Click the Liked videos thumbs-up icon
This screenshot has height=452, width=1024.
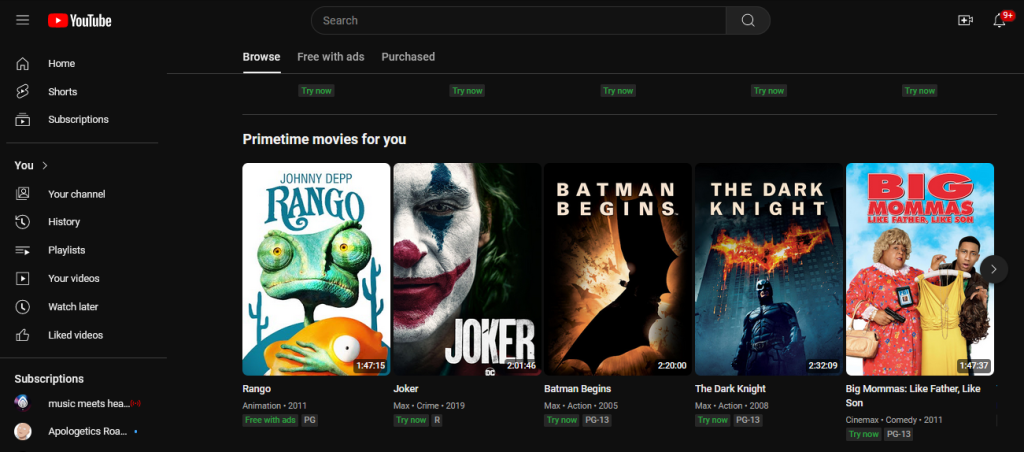(23, 335)
